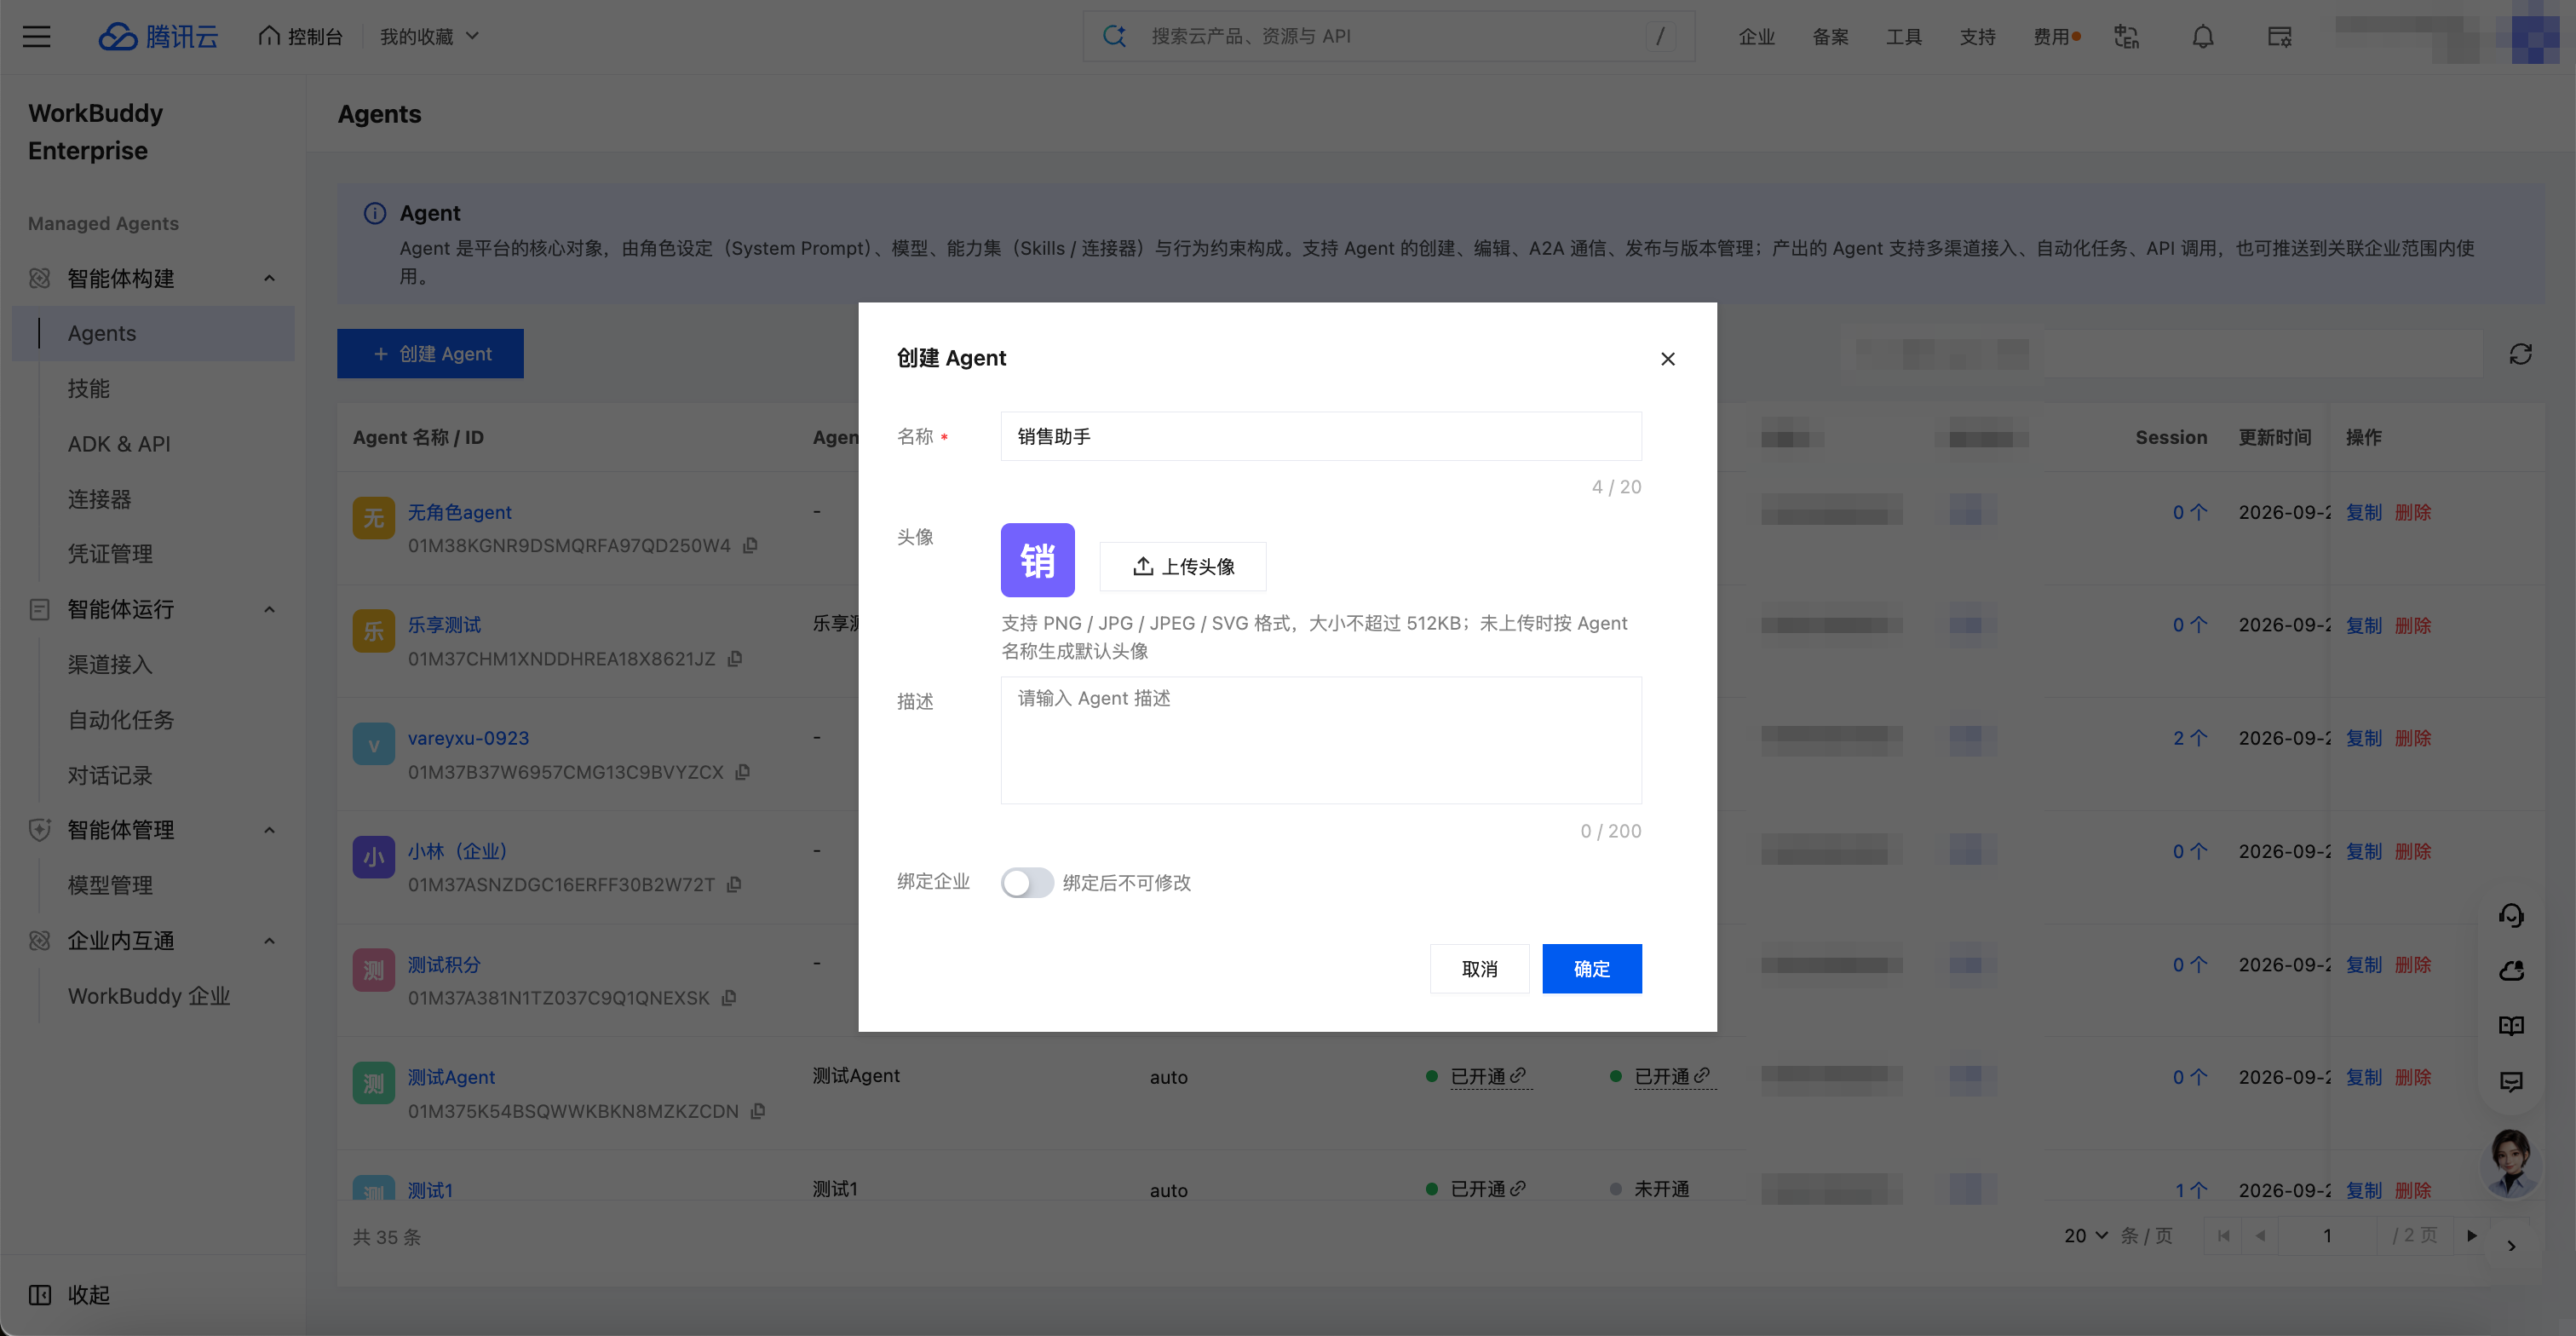Open customer service headset icon
The image size is (2576, 1336).
2511,915
